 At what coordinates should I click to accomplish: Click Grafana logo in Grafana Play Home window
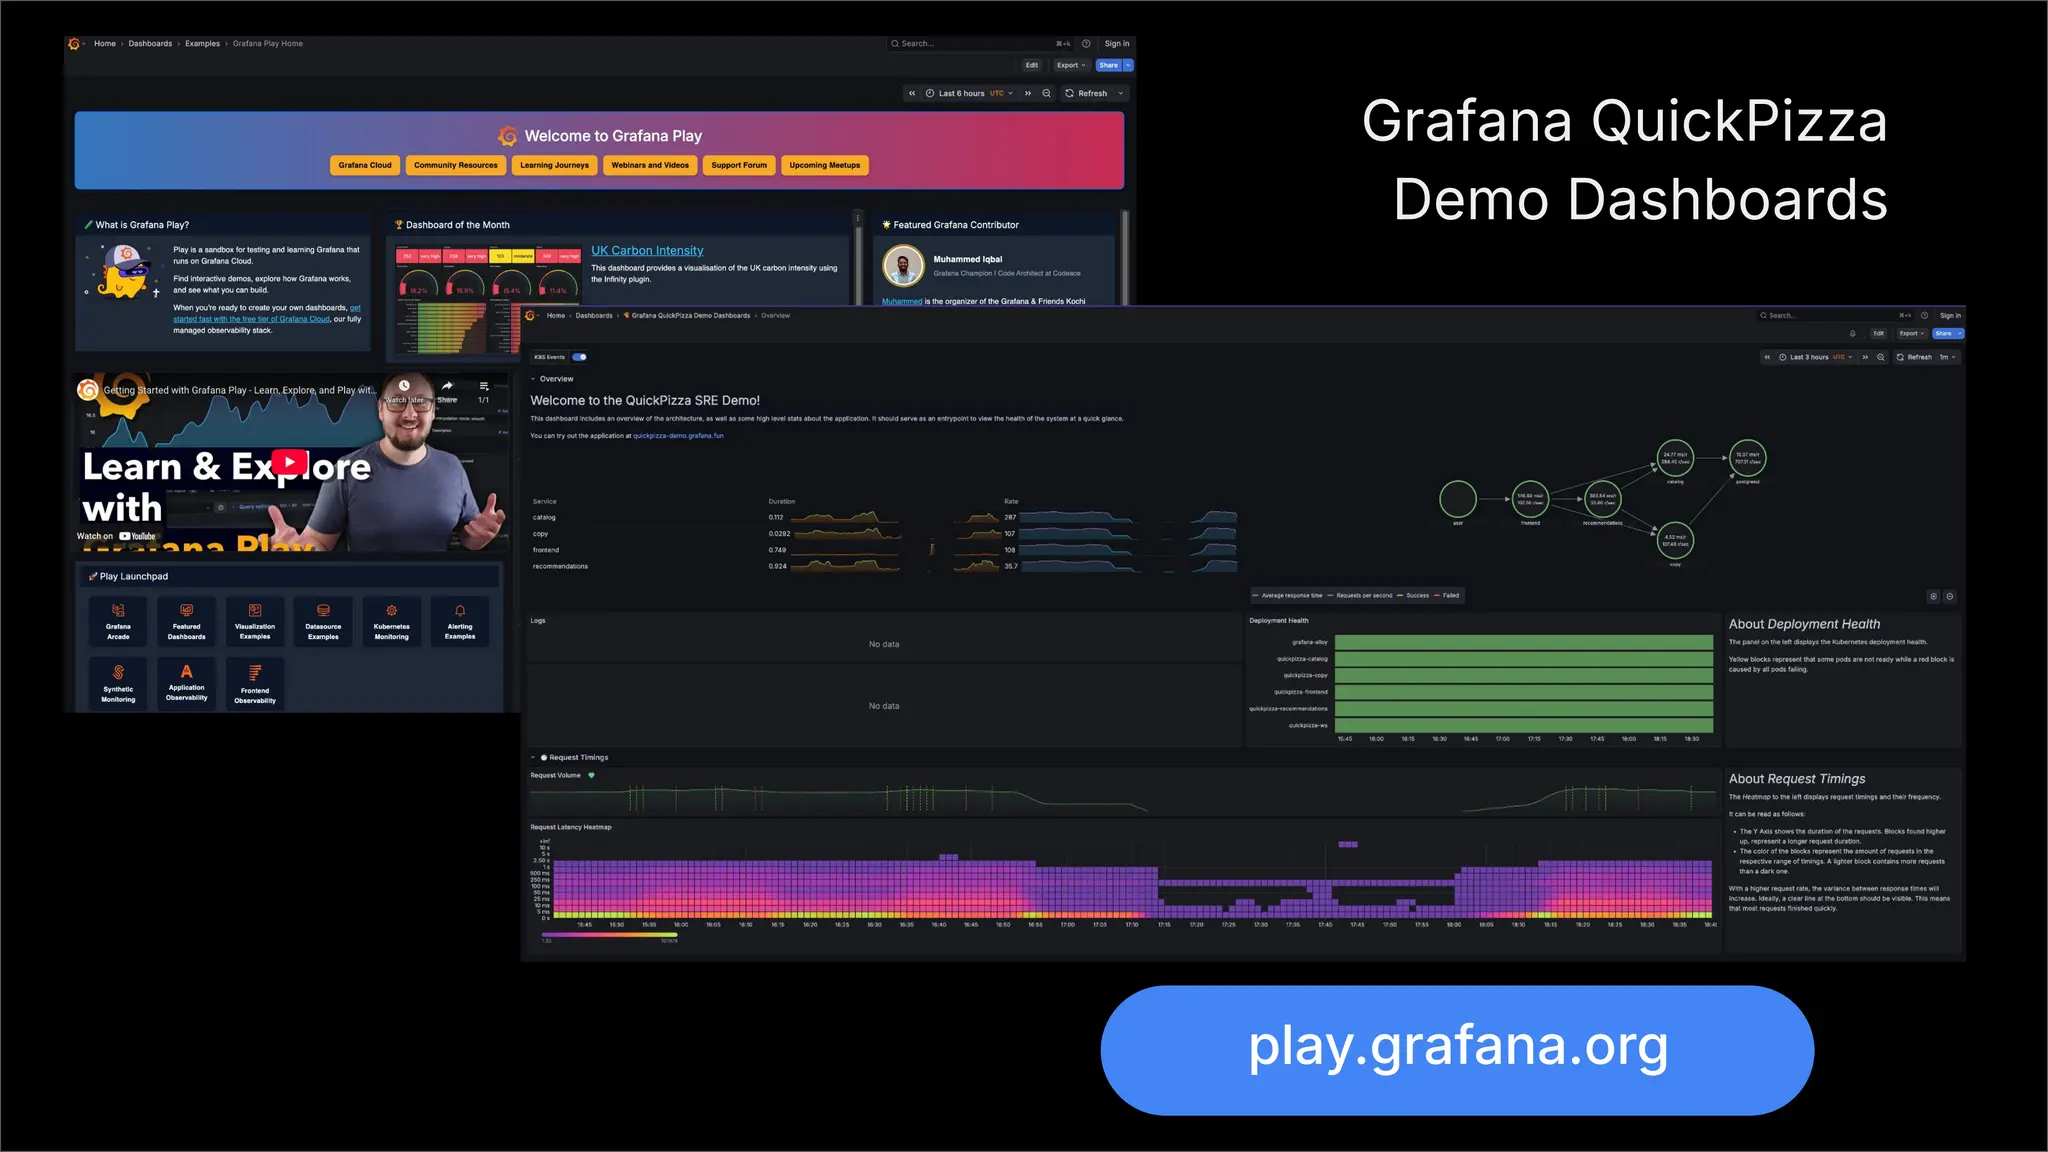[74, 43]
